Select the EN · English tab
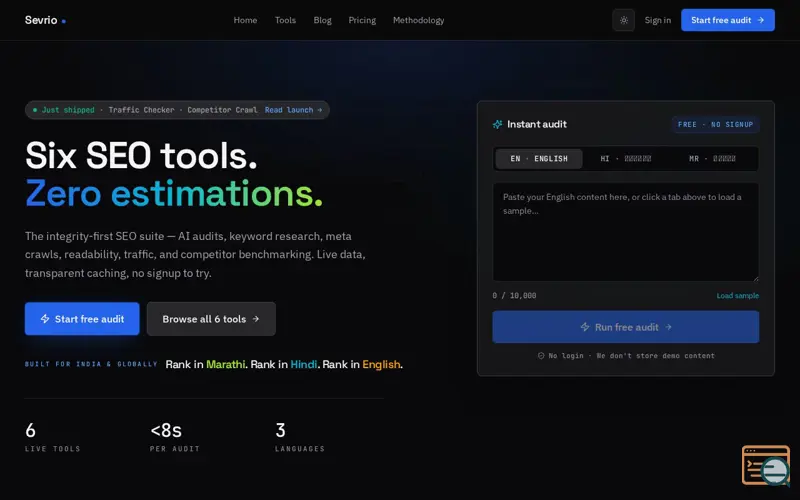The image size is (800, 500). tap(539, 159)
